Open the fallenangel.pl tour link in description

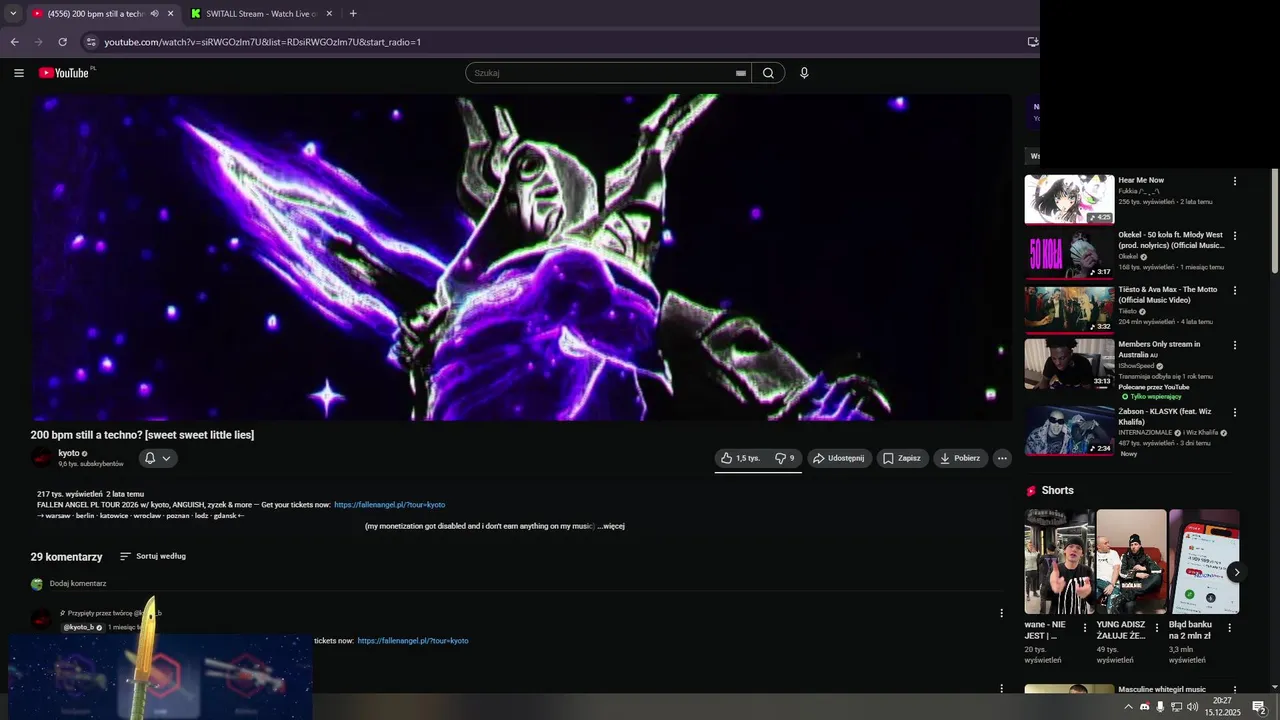389,505
